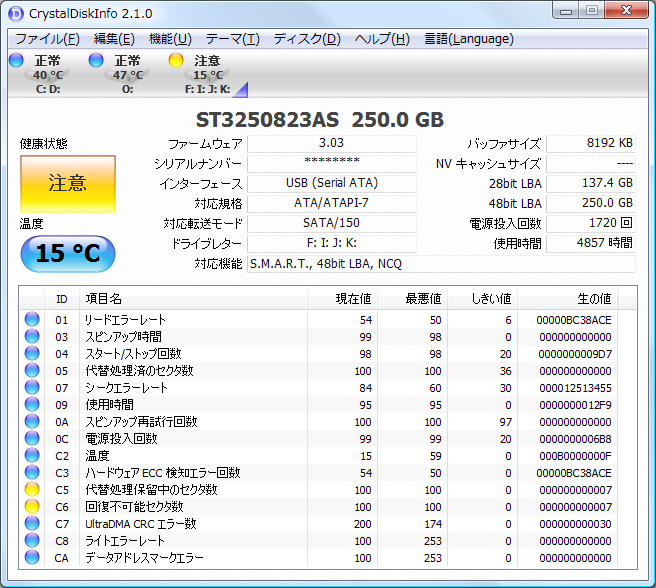Image resolution: width=656 pixels, height=588 pixels.
Task: Click raw value 00000BC38ACE in row 01
Action: 574,320
